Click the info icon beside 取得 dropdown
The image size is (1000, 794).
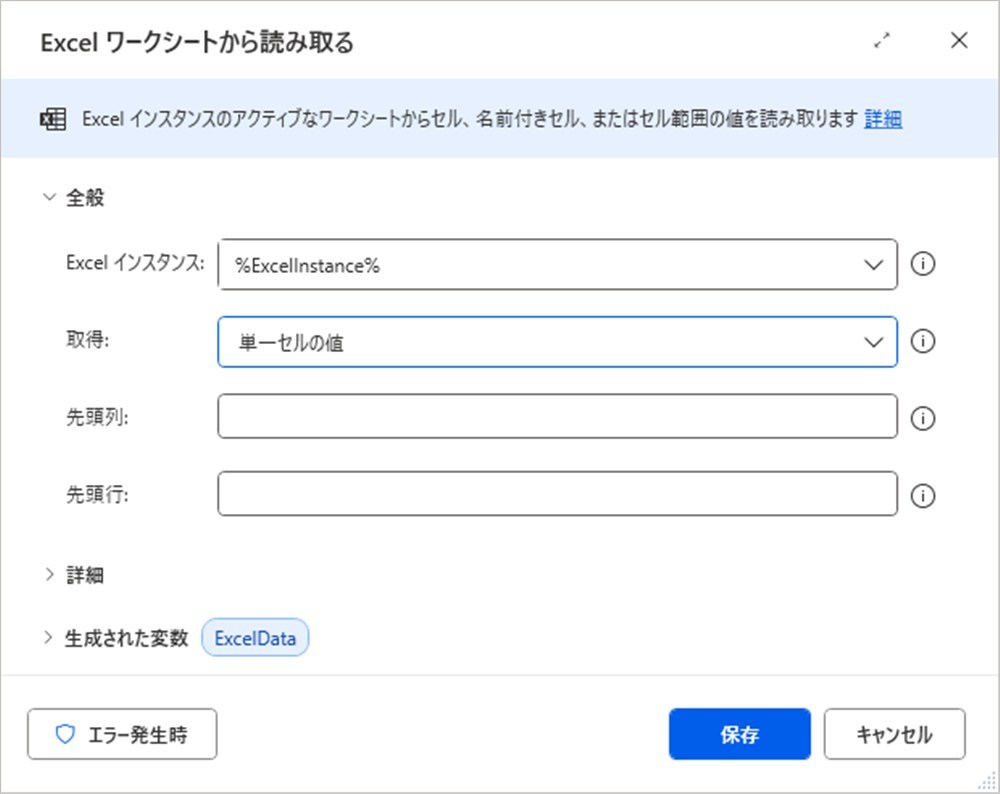coord(922,342)
